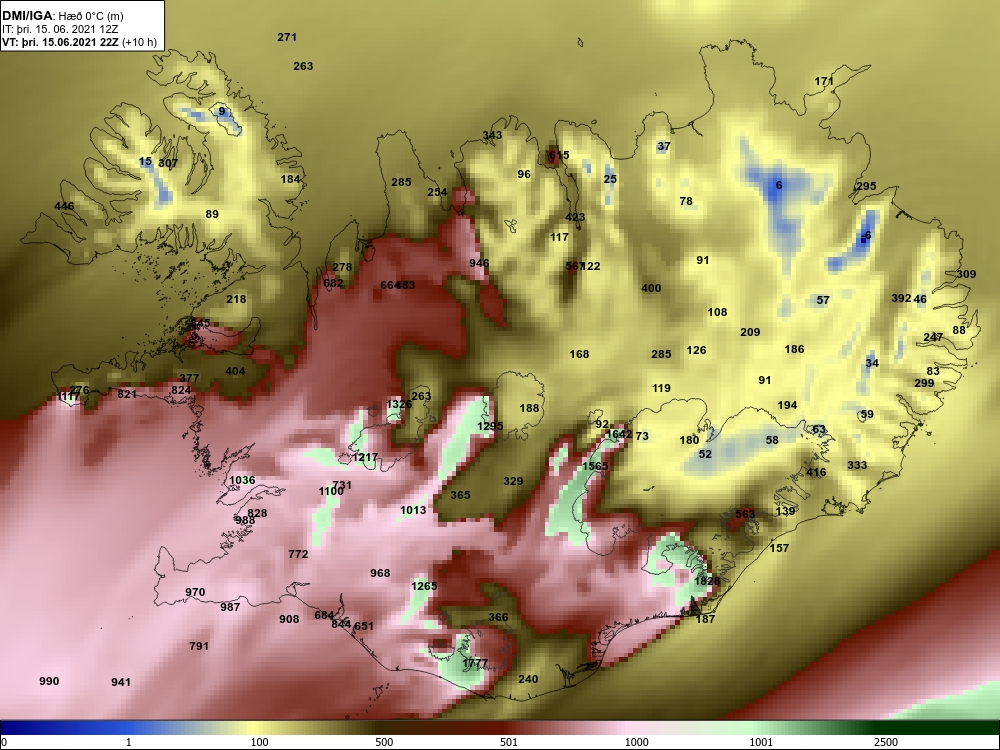
Task: Click the value 968
Action: click(380, 573)
